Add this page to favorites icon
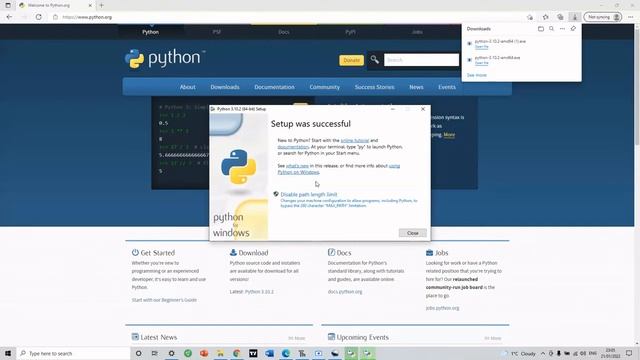The image size is (640, 360). coord(530,17)
